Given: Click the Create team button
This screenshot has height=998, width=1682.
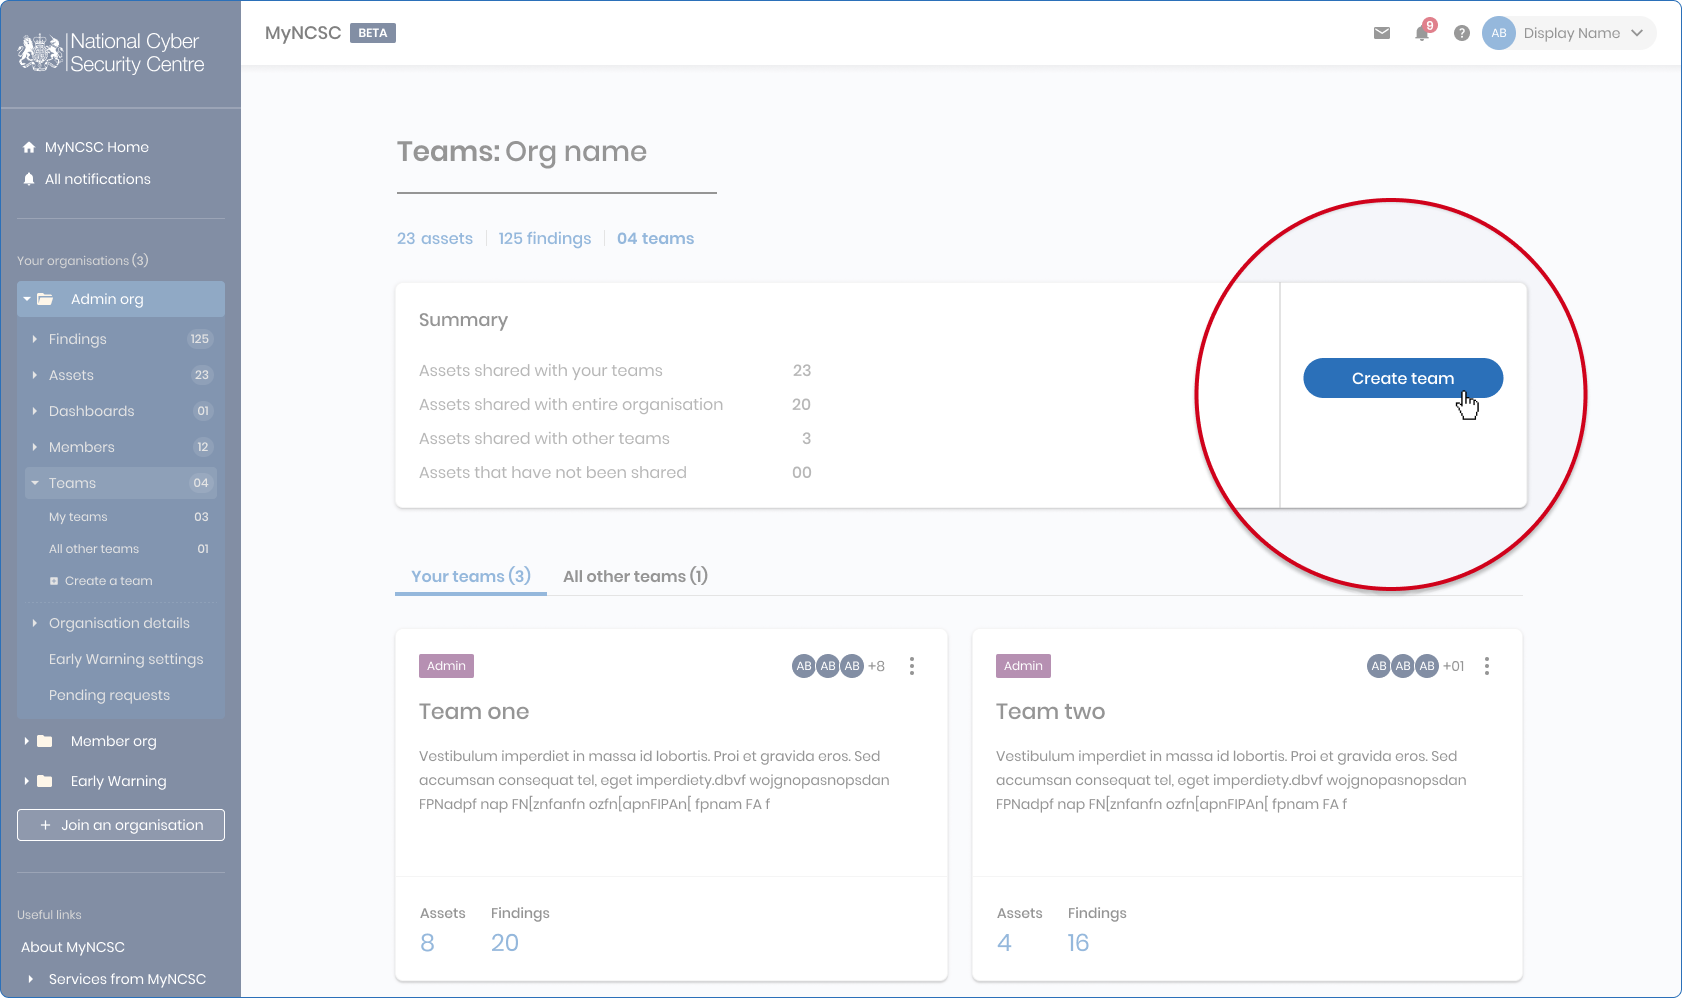Looking at the screenshot, I should 1403,378.
